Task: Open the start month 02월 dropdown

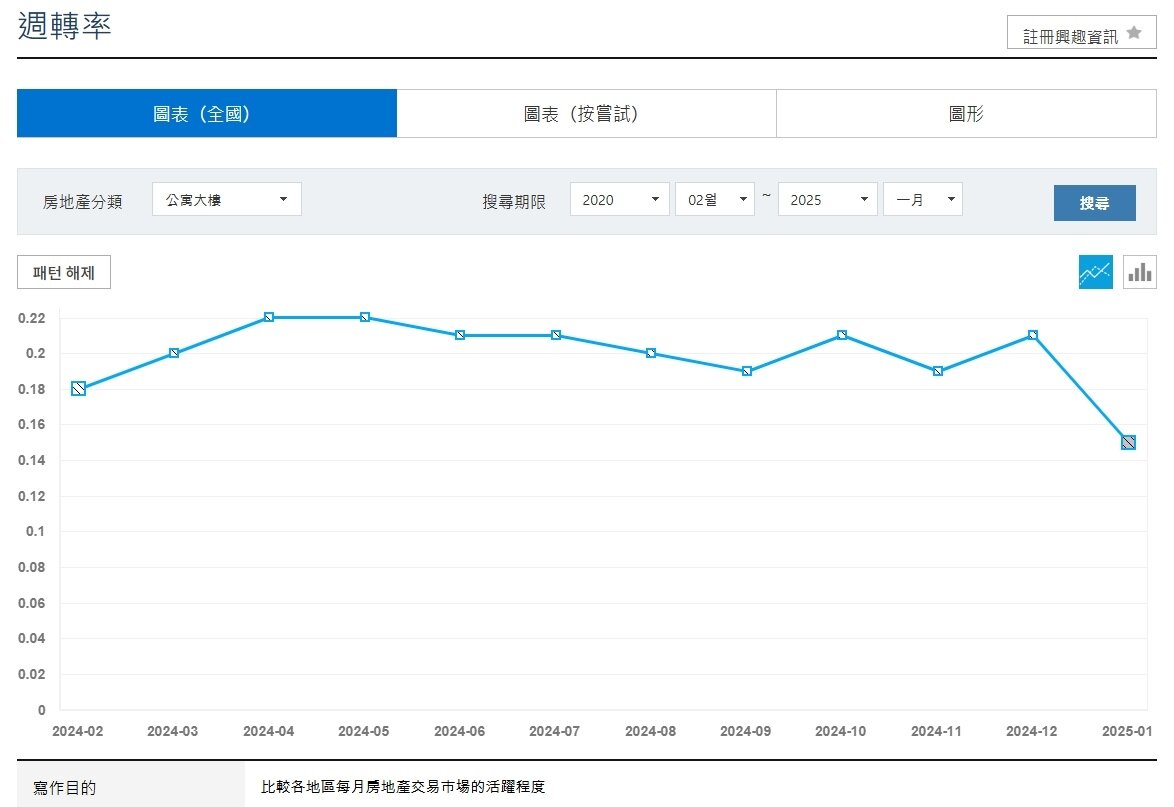Action: (715, 199)
